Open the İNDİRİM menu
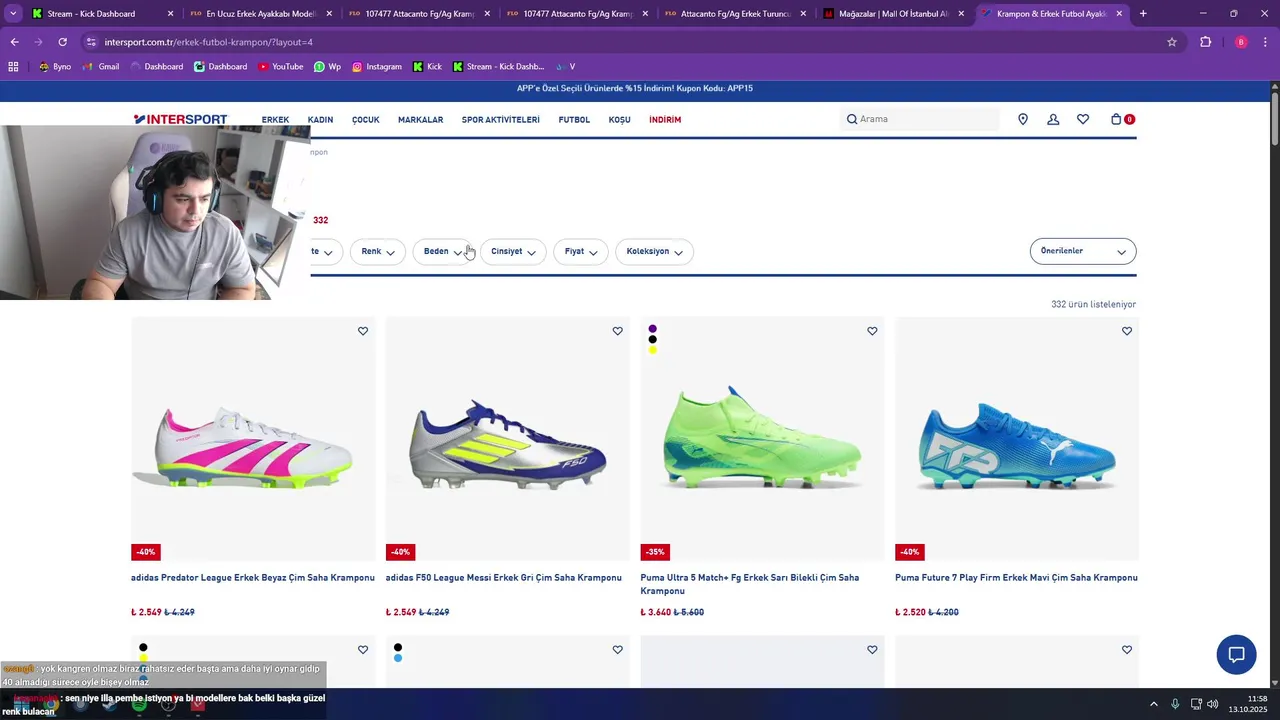This screenshot has width=1280, height=720. [x=665, y=120]
